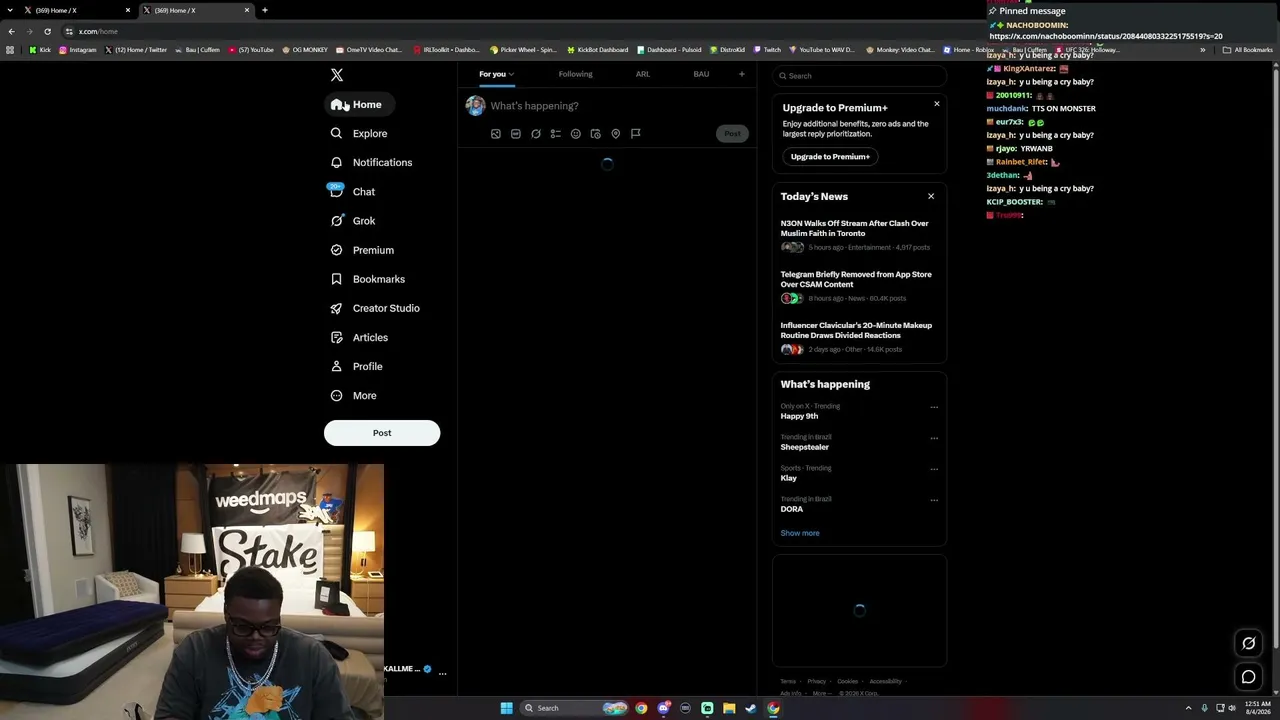Open Articles in the sidebar

point(359,337)
